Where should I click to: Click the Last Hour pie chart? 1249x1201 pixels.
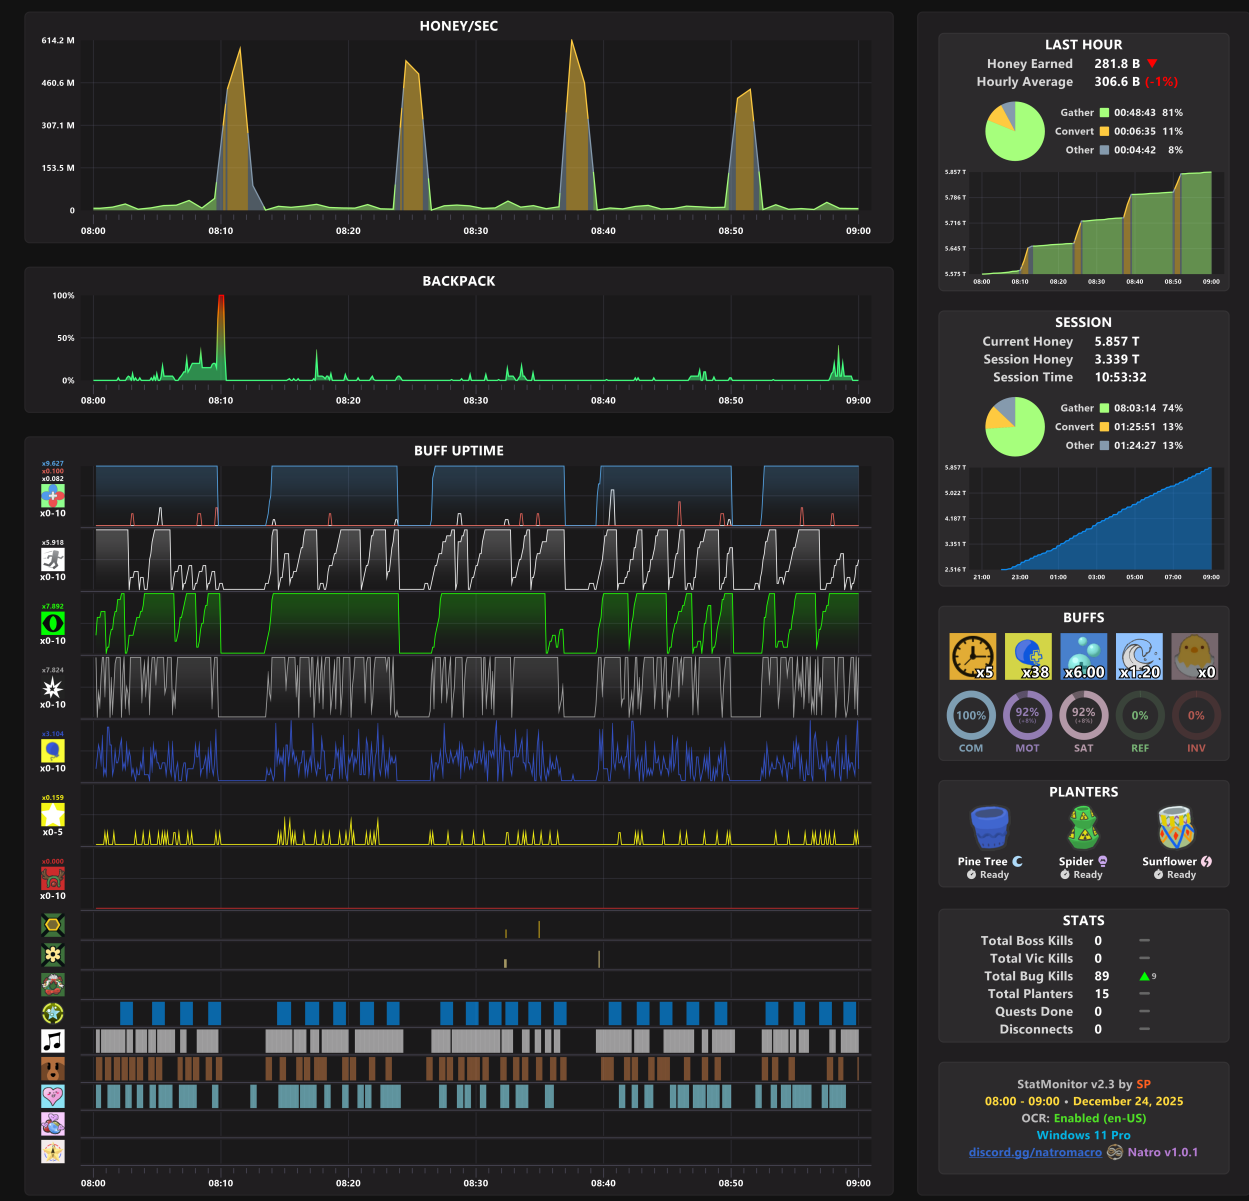point(1015,131)
